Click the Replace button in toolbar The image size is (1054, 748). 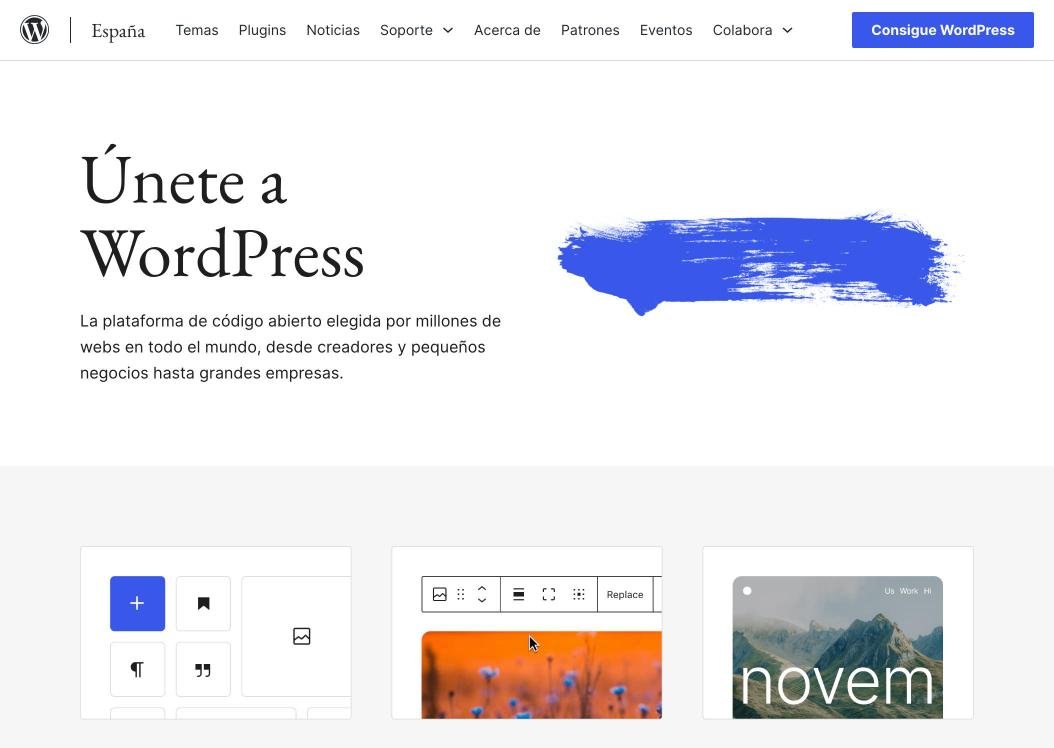click(625, 595)
